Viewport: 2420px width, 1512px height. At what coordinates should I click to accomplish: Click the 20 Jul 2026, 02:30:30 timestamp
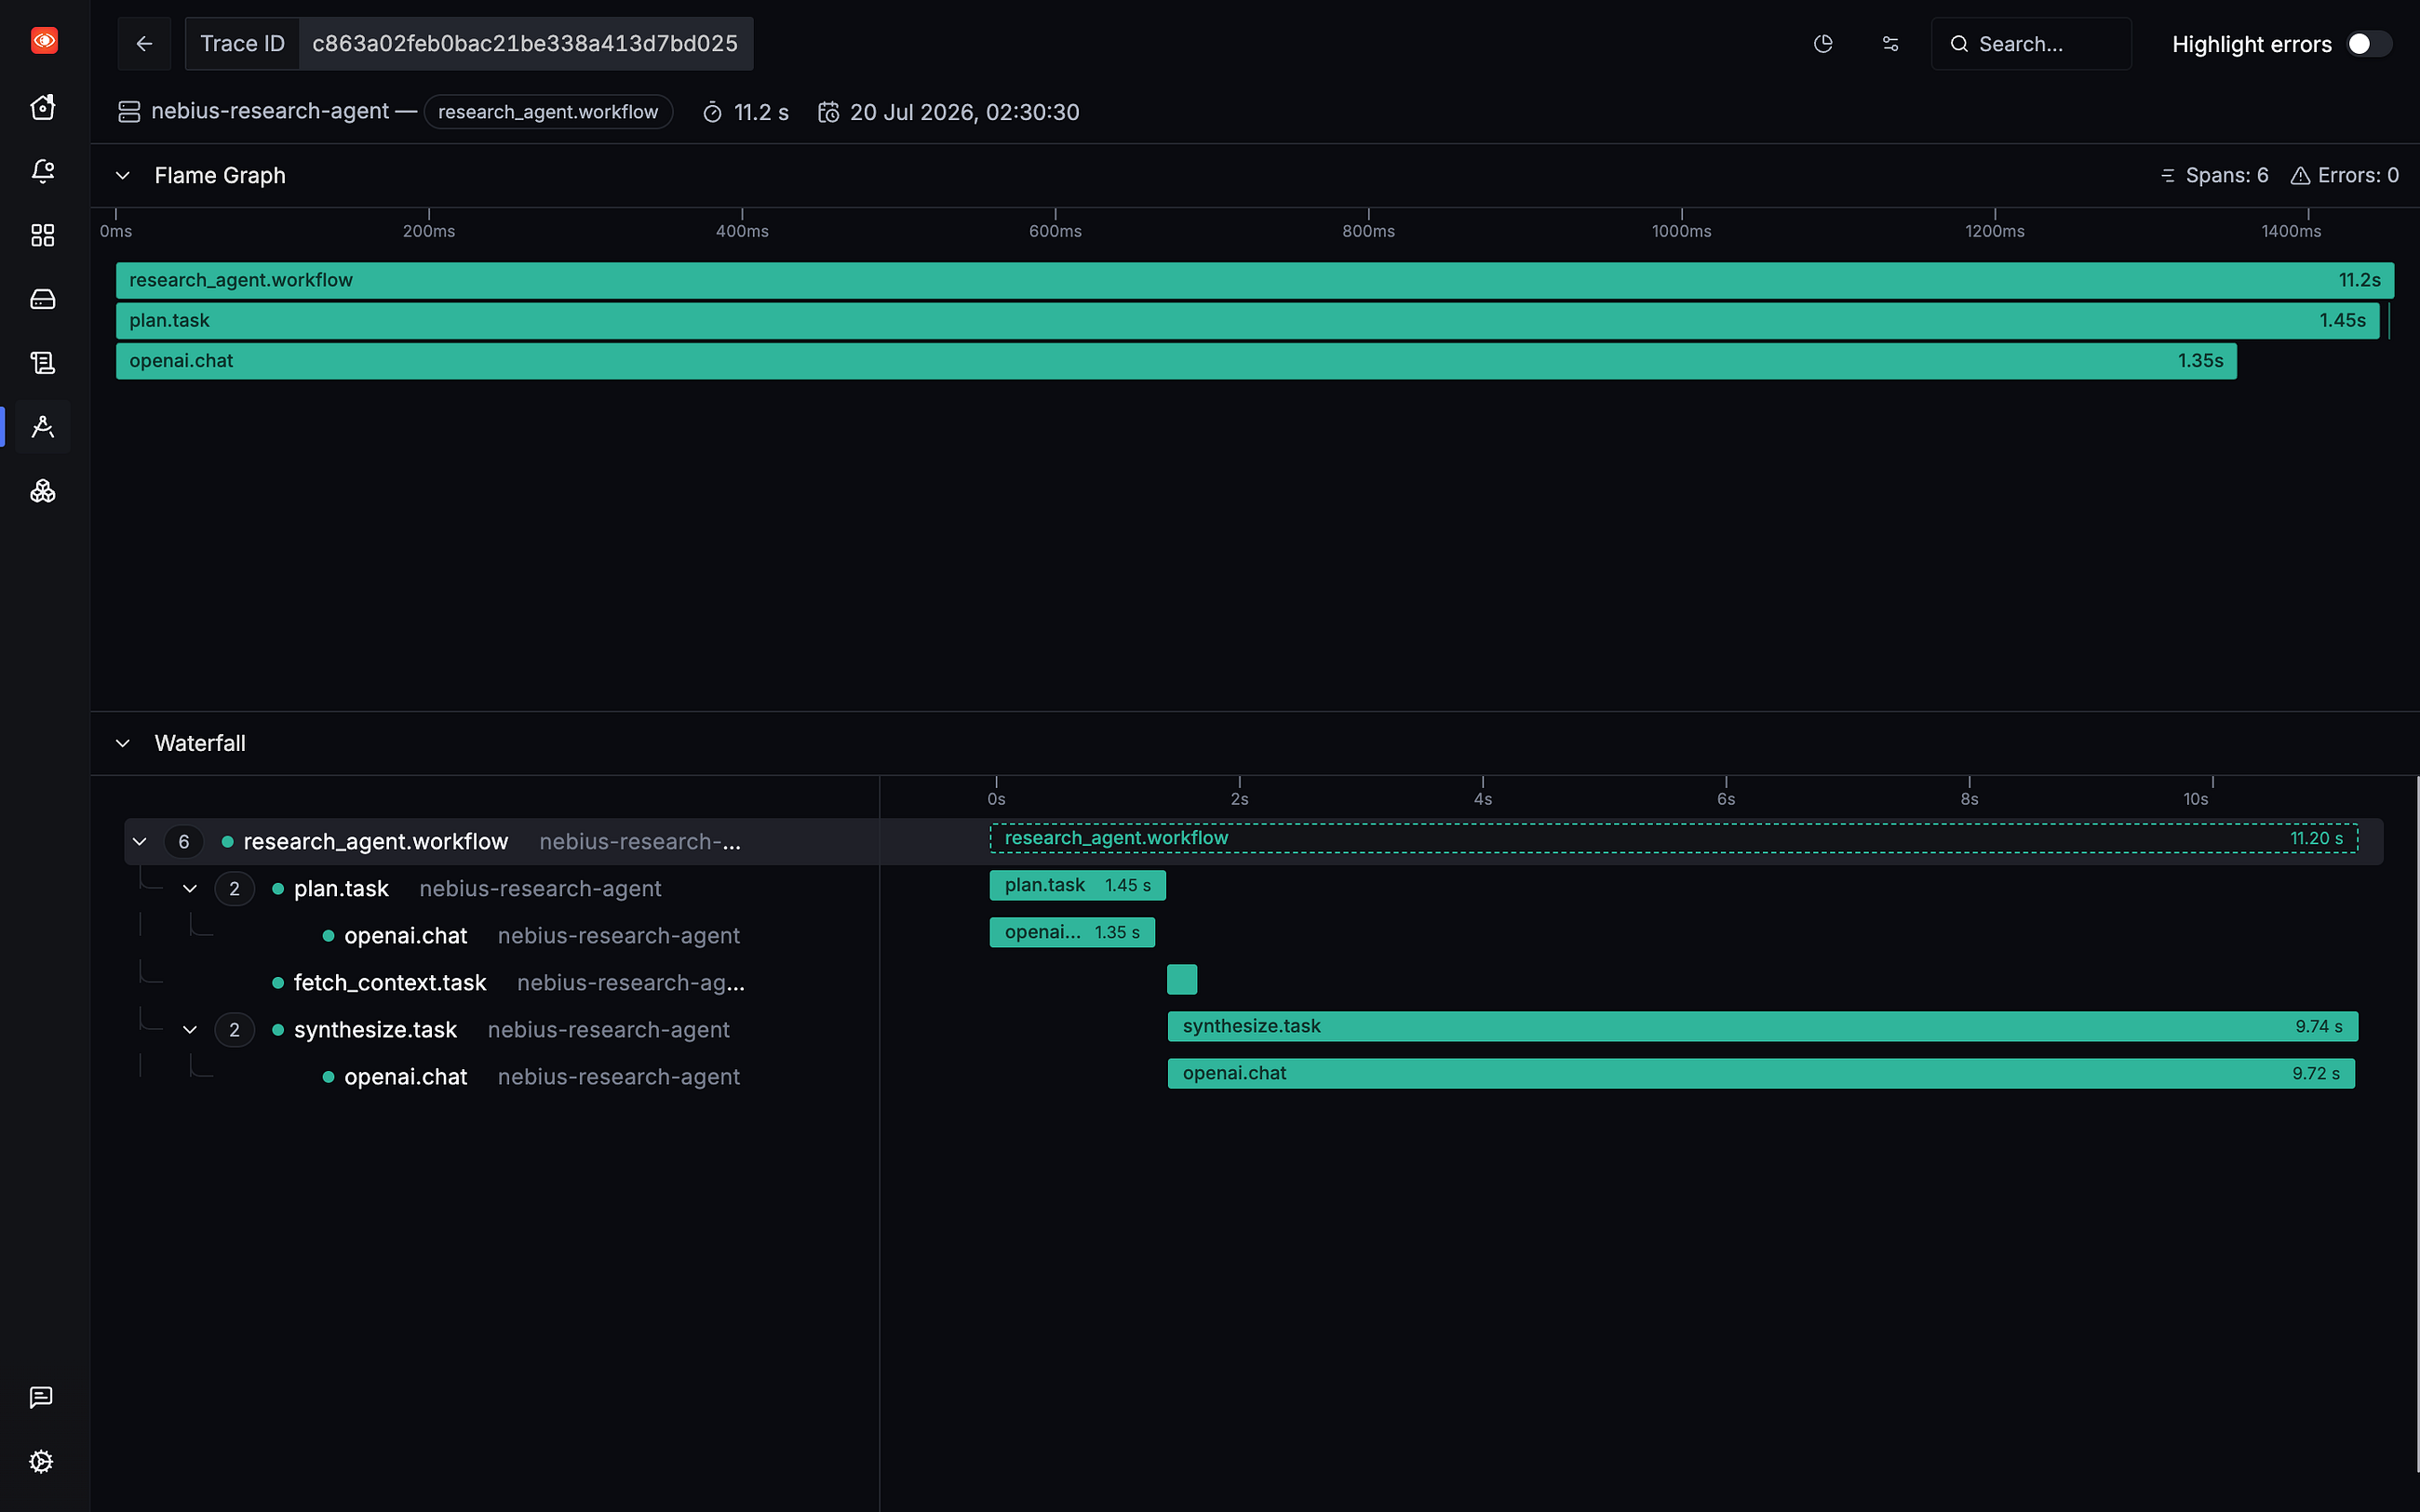tap(964, 112)
